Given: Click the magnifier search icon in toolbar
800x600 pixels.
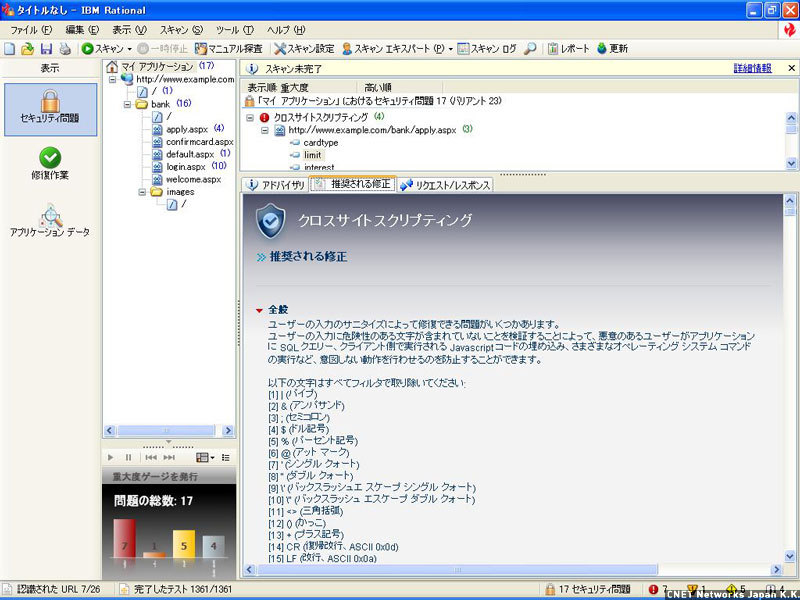Looking at the screenshot, I should (530, 48).
